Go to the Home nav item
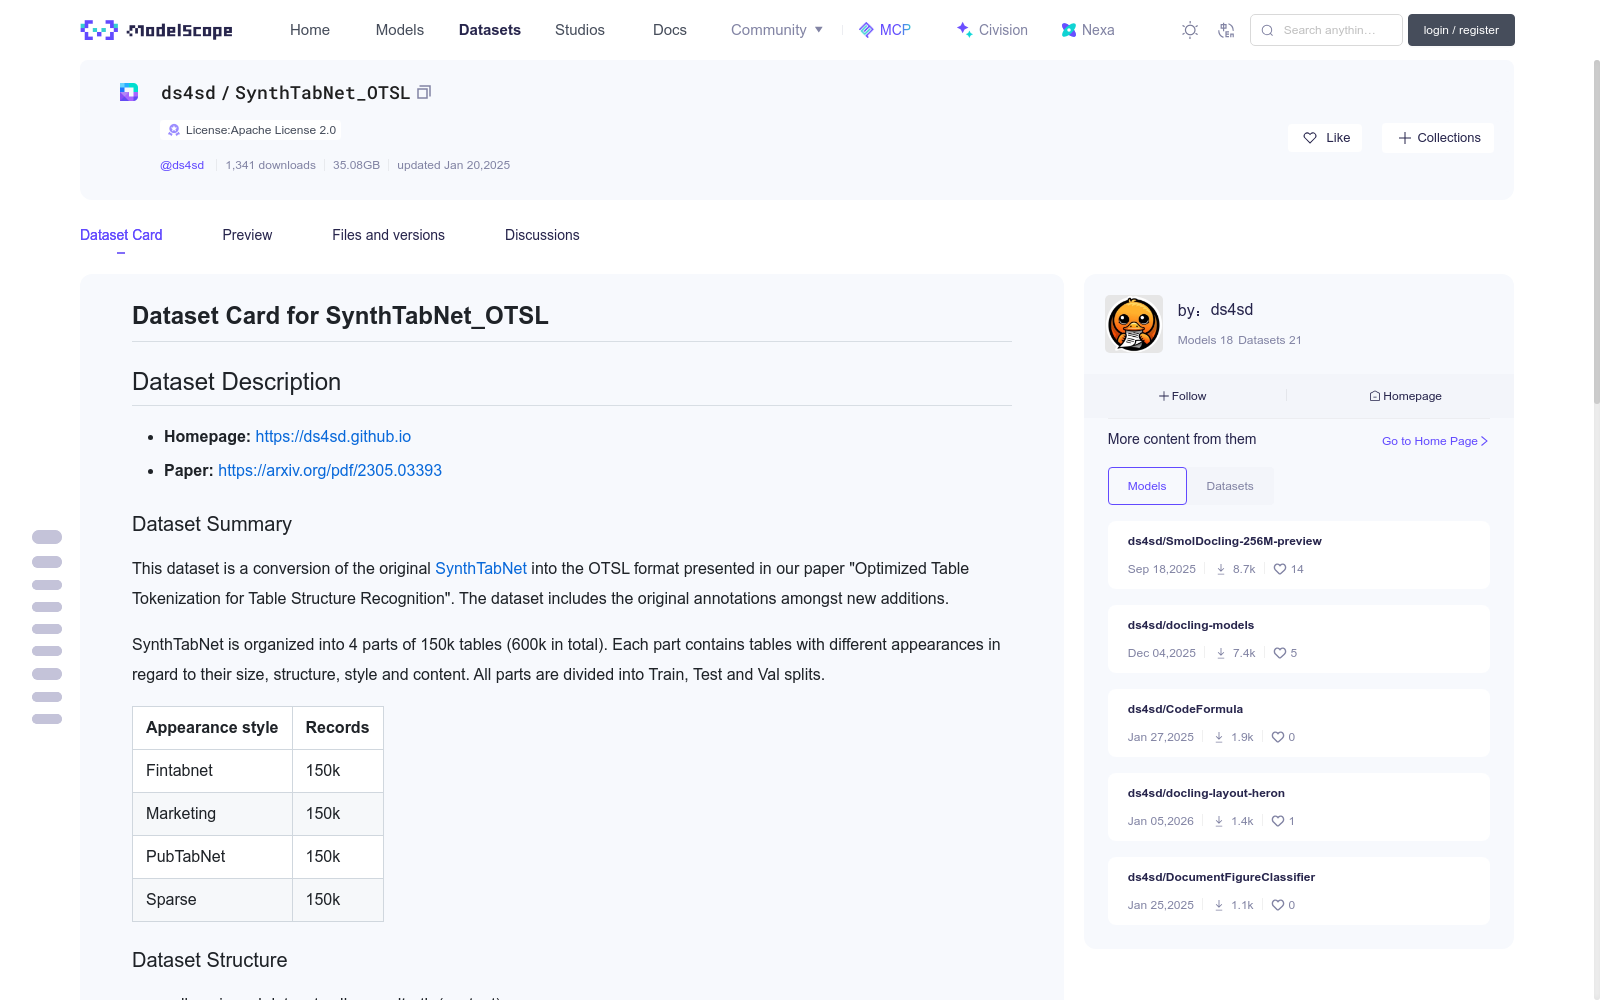Viewport: 1600px width, 1000px height. tap(310, 30)
